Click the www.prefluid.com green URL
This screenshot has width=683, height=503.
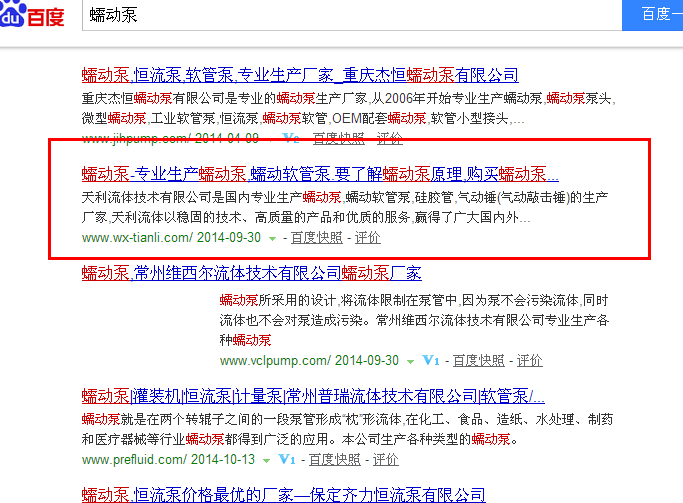pos(134,459)
